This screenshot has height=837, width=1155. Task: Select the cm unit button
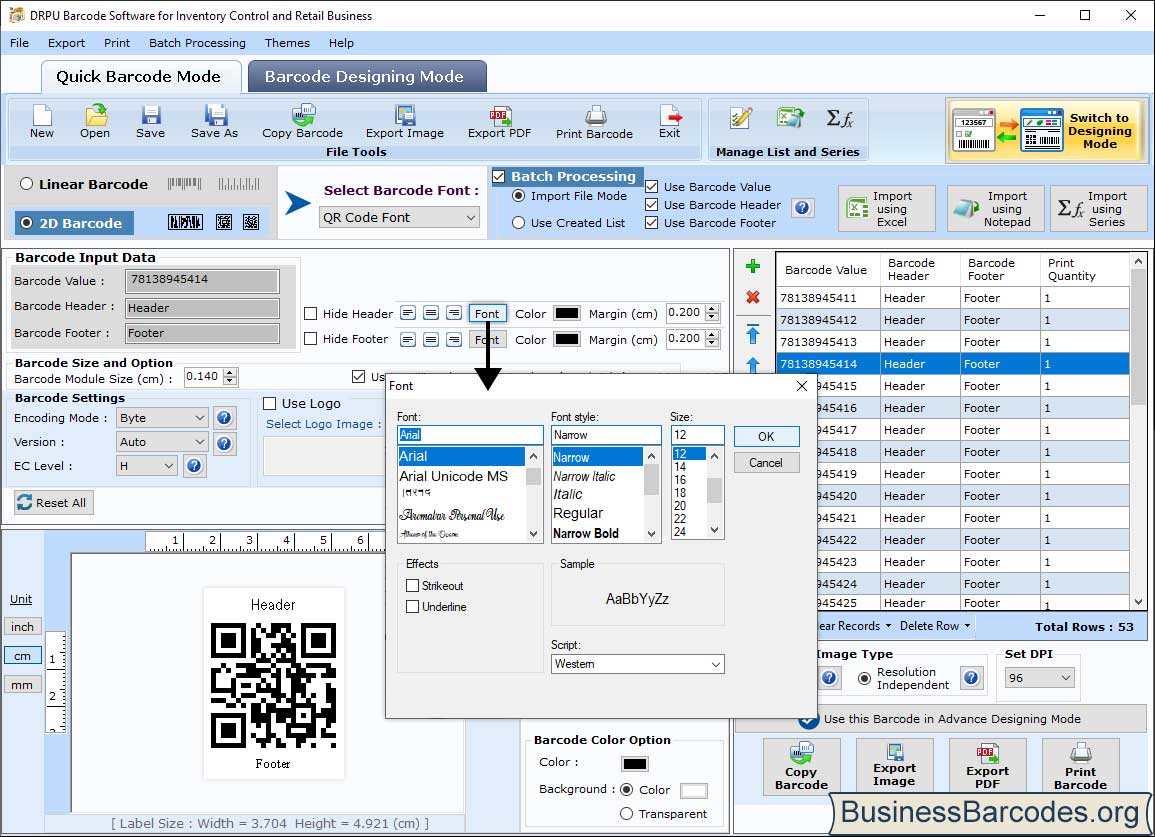pyautogui.click(x=23, y=656)
